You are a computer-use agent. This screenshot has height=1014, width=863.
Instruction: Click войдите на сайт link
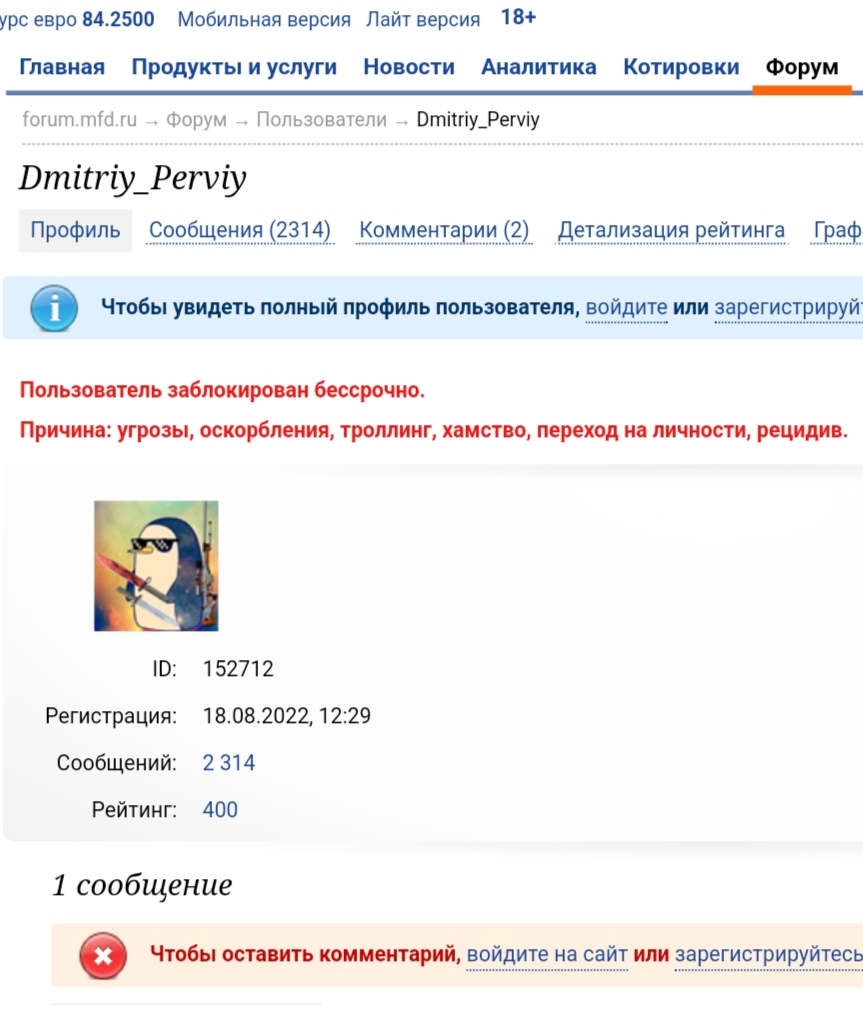click(x=547, y=955)
